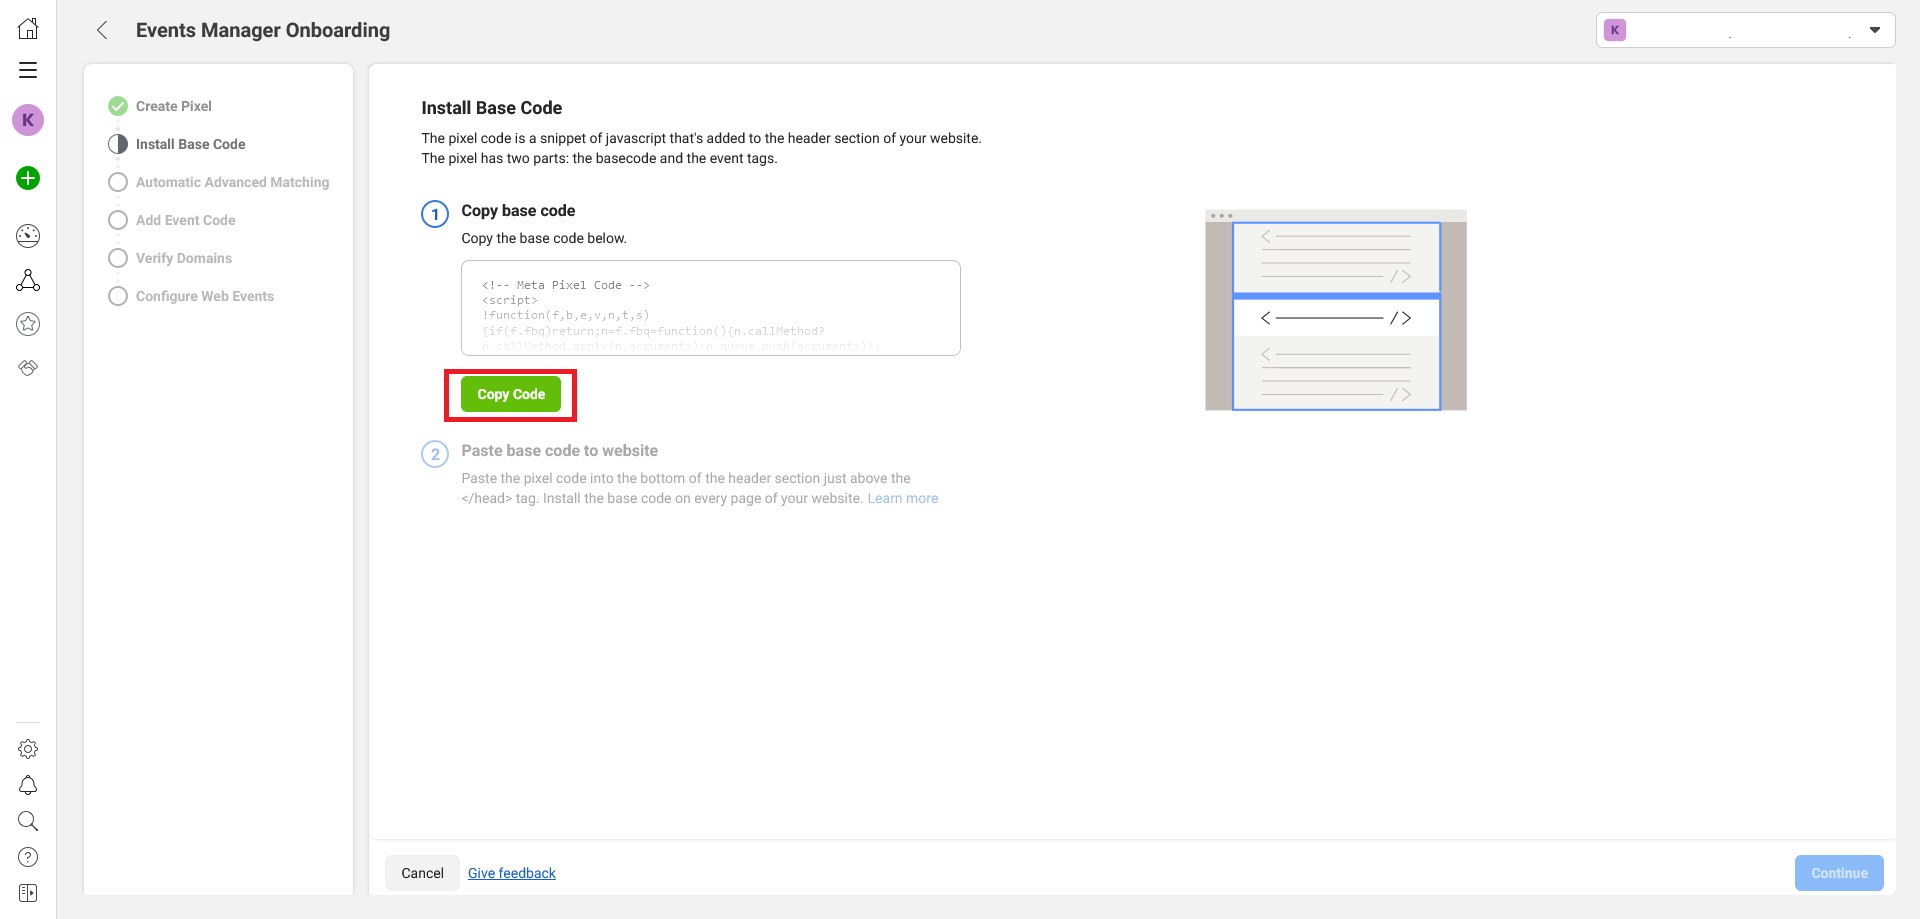Open the data sources triangle-node icon
Viewport: 1920px width, 919px height.
pyautogui.click(x=28, y=280)
